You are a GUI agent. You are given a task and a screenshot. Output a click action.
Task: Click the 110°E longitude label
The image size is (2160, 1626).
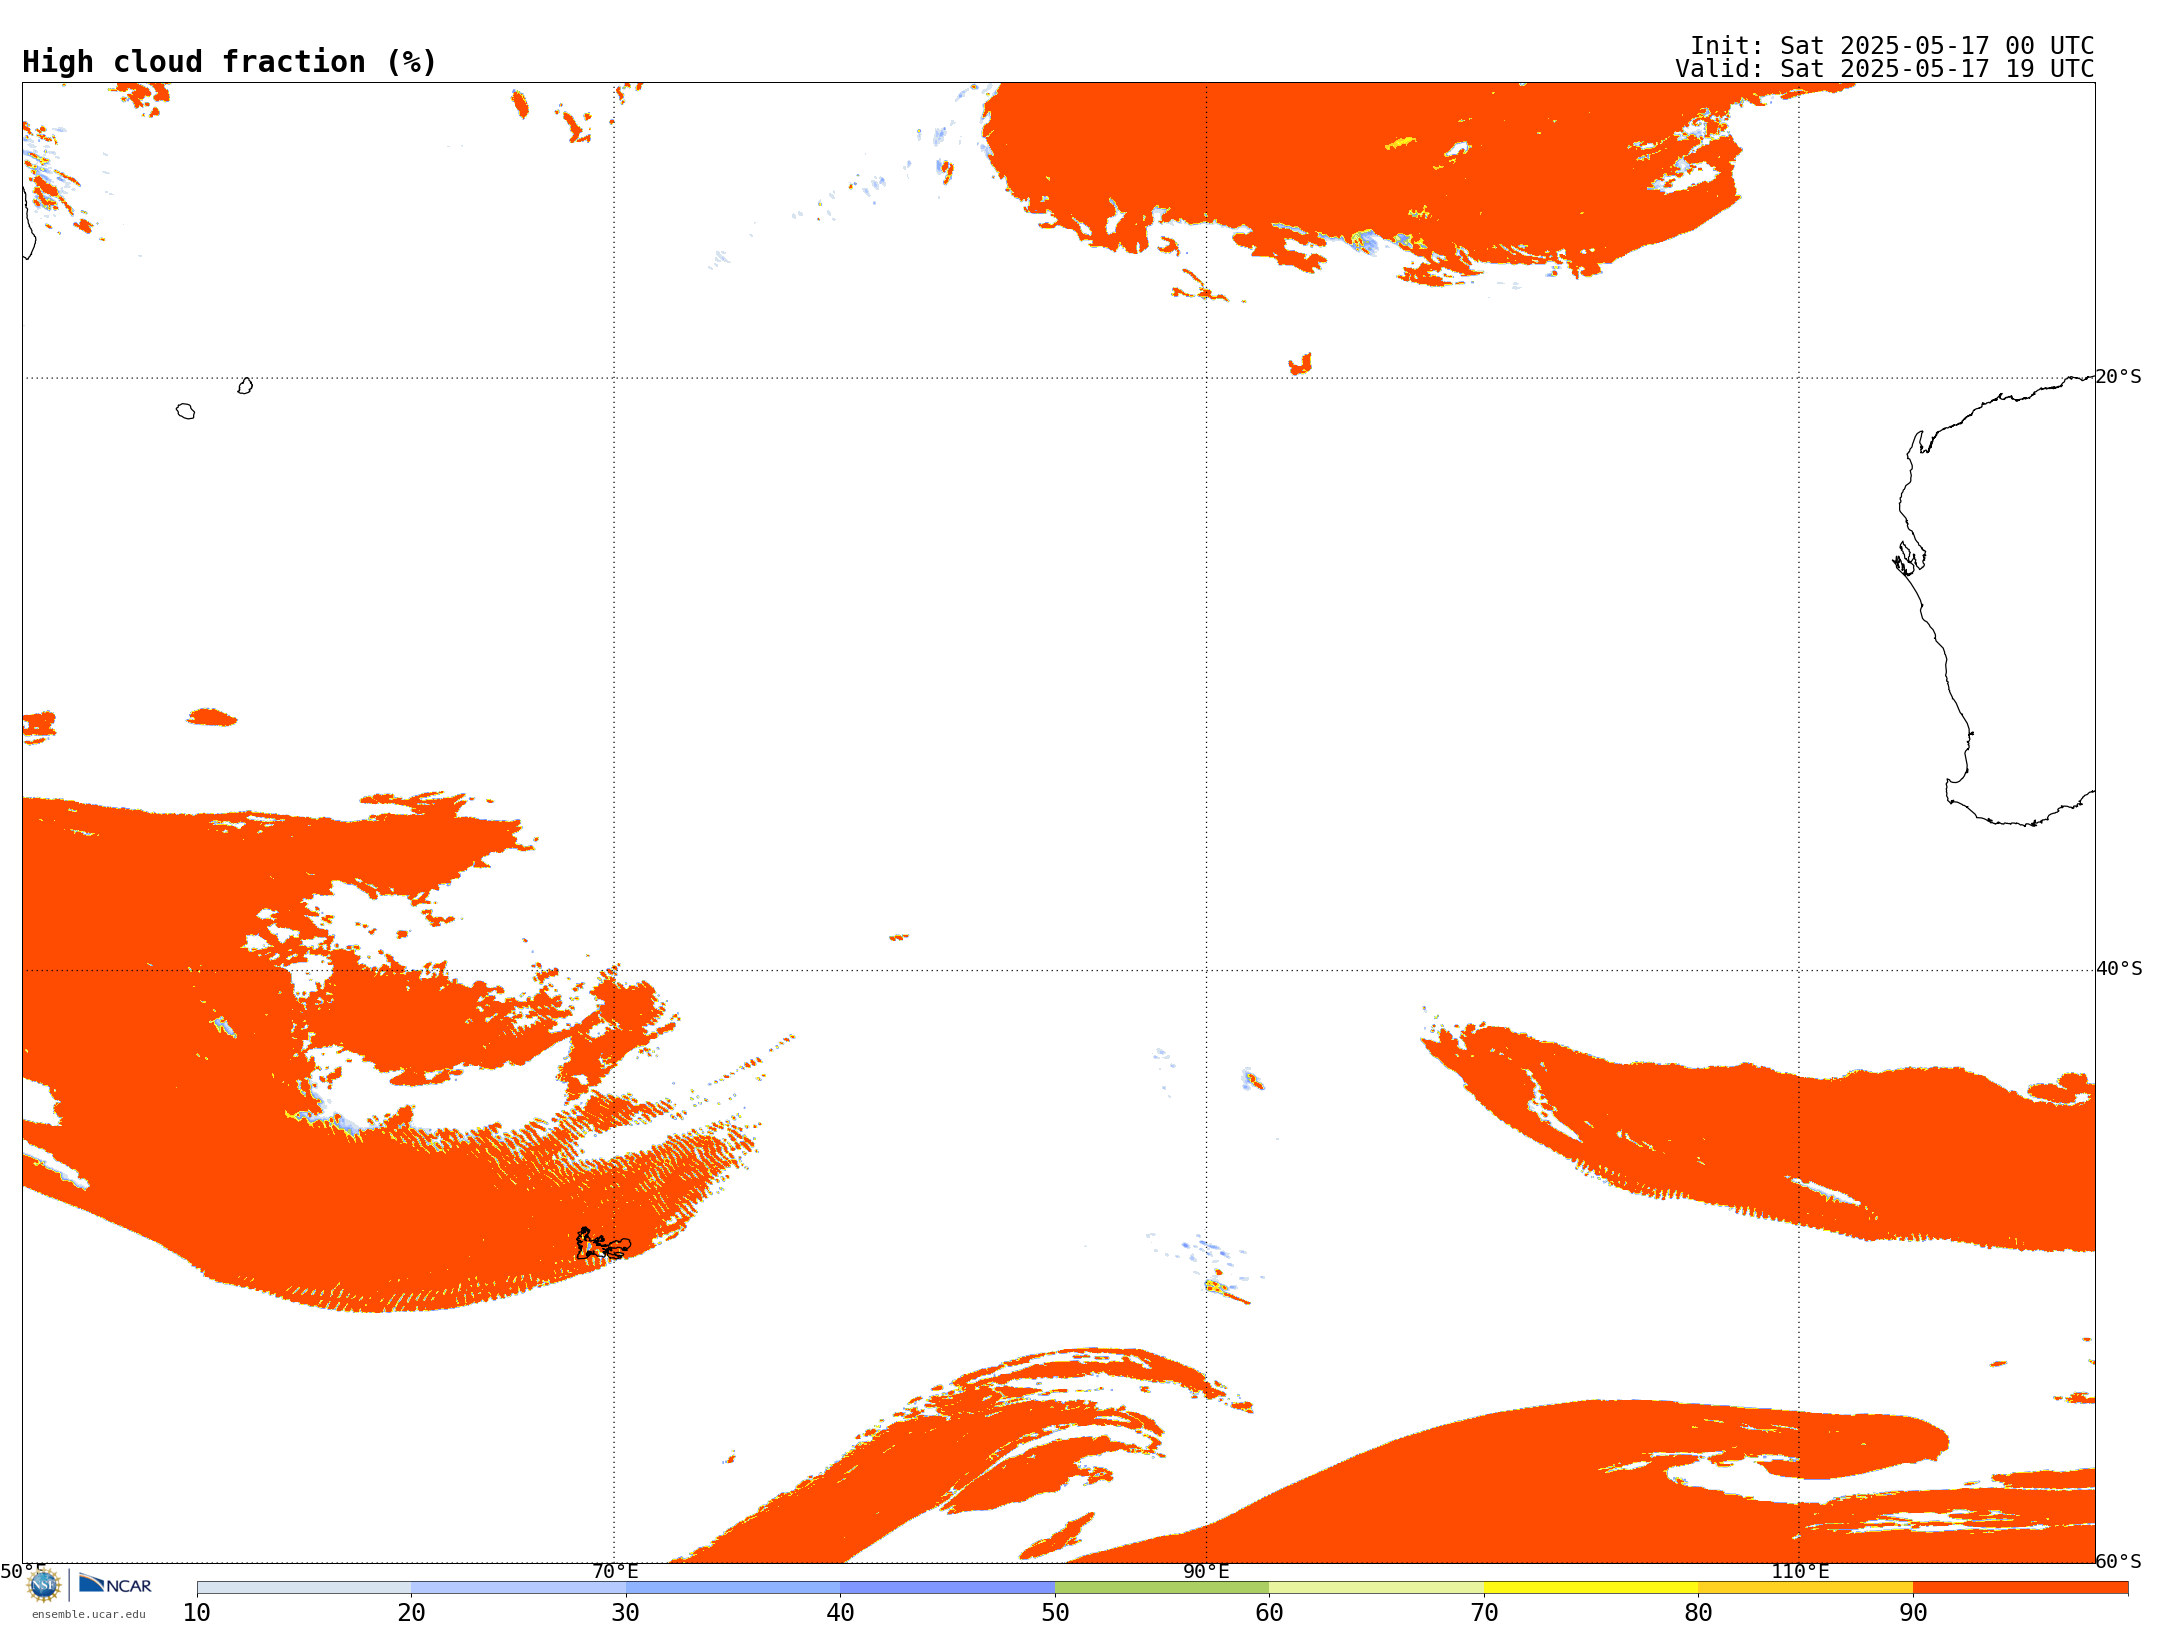tap(1800, 1572)
